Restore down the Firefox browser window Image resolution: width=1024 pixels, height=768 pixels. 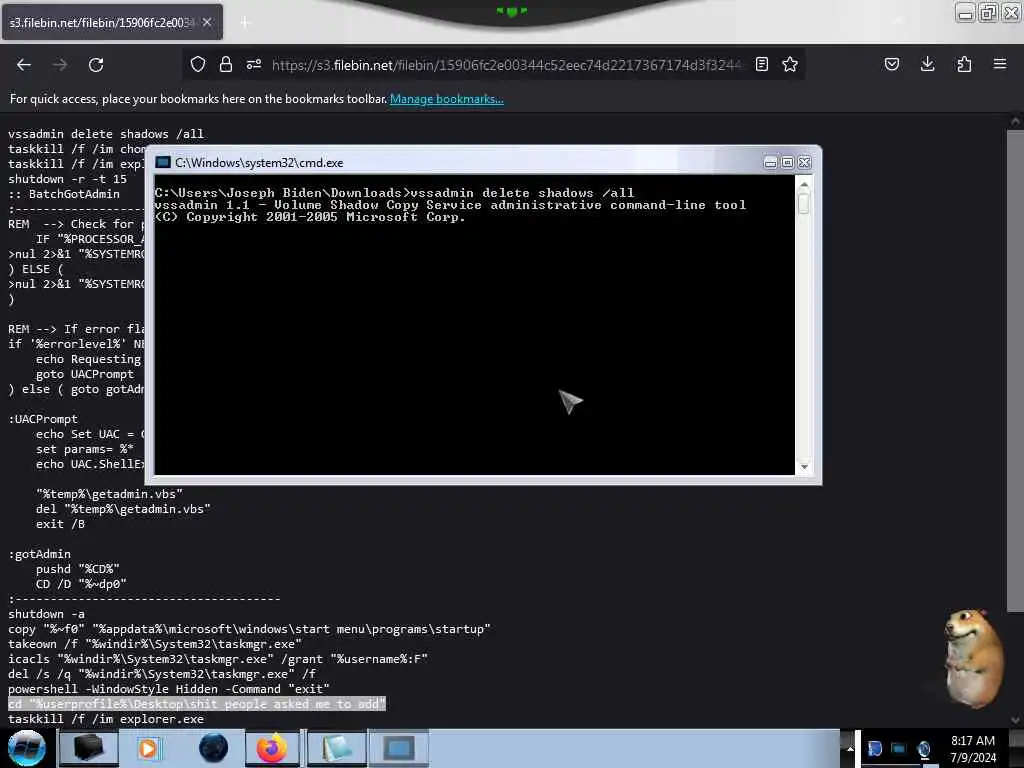click(x=988, y=13)
